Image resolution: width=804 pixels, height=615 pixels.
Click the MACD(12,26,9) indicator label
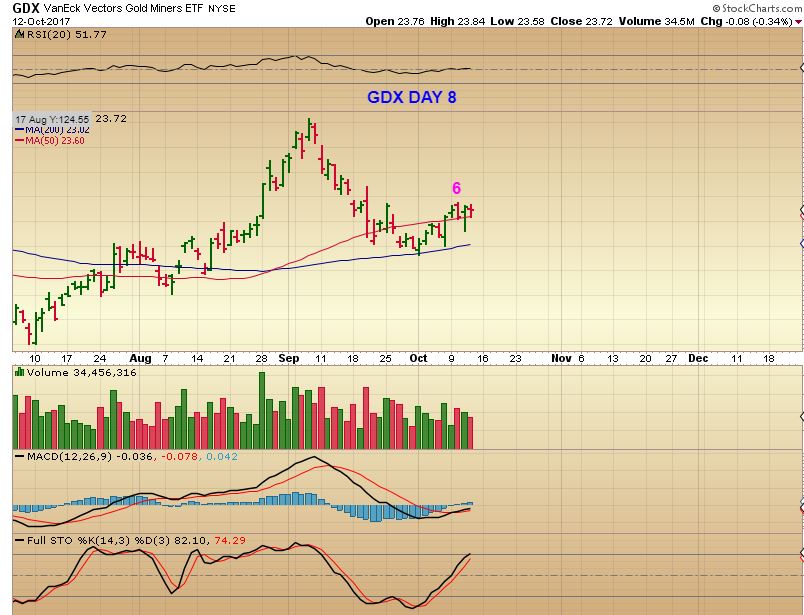click(x=69, y=457)
